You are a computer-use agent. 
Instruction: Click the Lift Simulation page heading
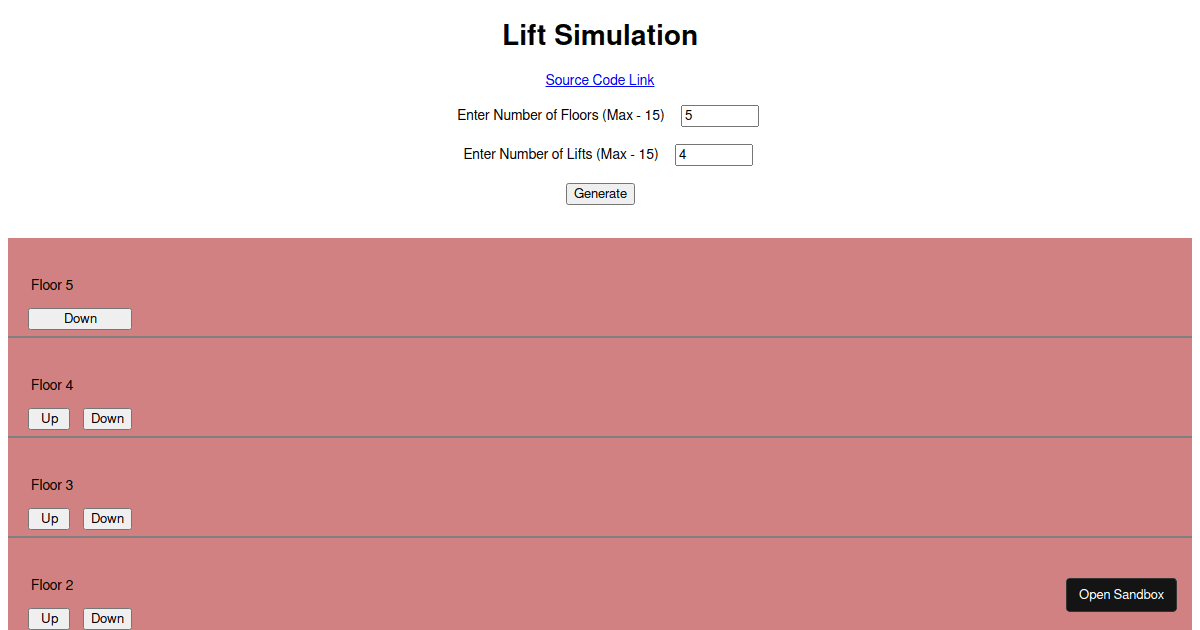tap(600, 35)
